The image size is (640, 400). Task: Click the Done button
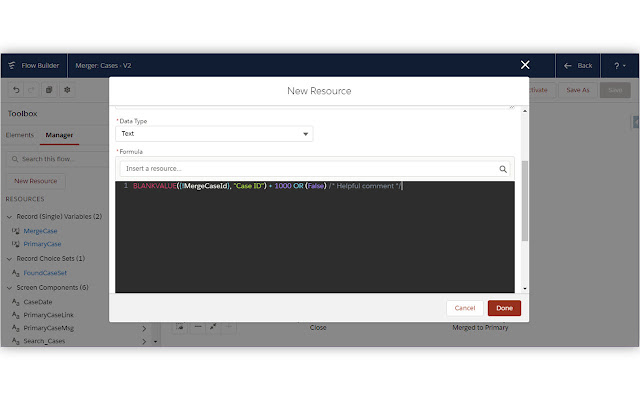[504, 308]
